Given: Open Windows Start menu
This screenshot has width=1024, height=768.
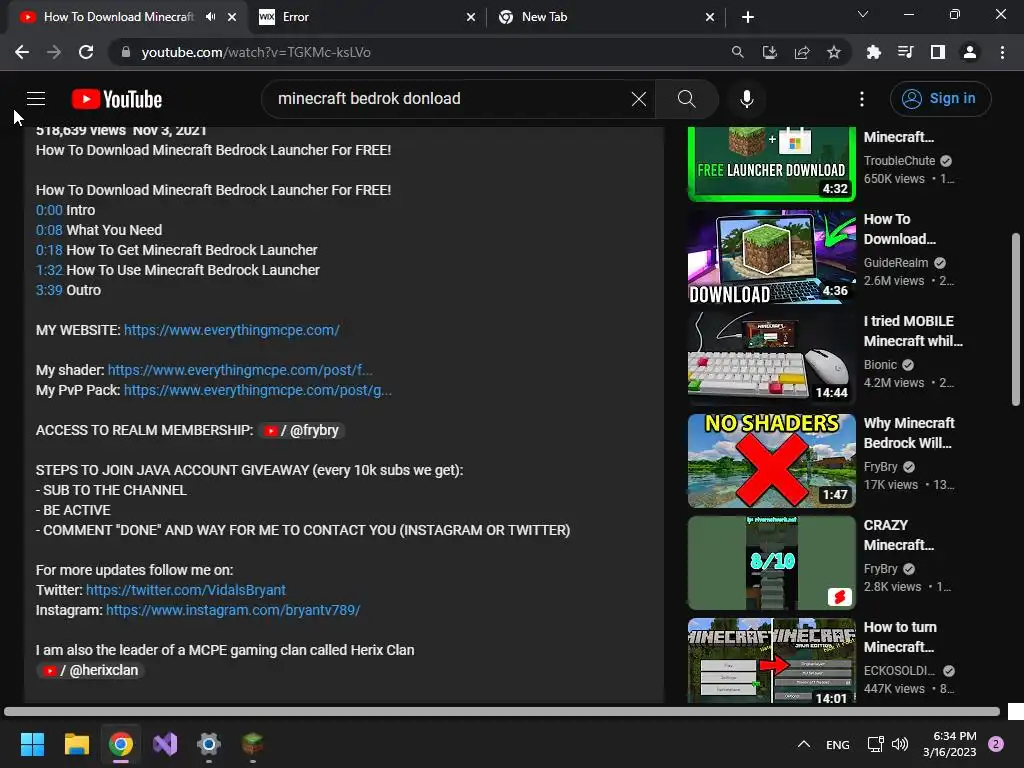Looking at the screenshot, I should (32, 744).
